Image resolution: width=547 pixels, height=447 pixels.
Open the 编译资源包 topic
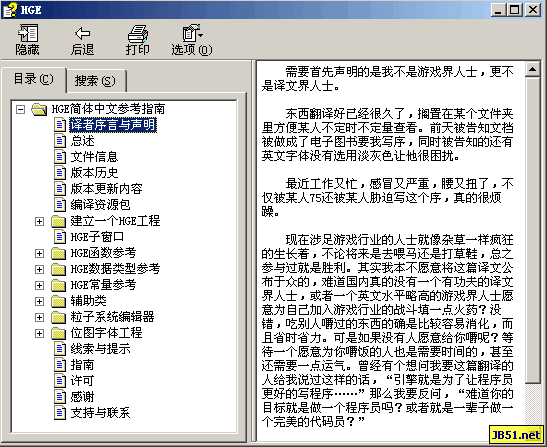[100, 205]
